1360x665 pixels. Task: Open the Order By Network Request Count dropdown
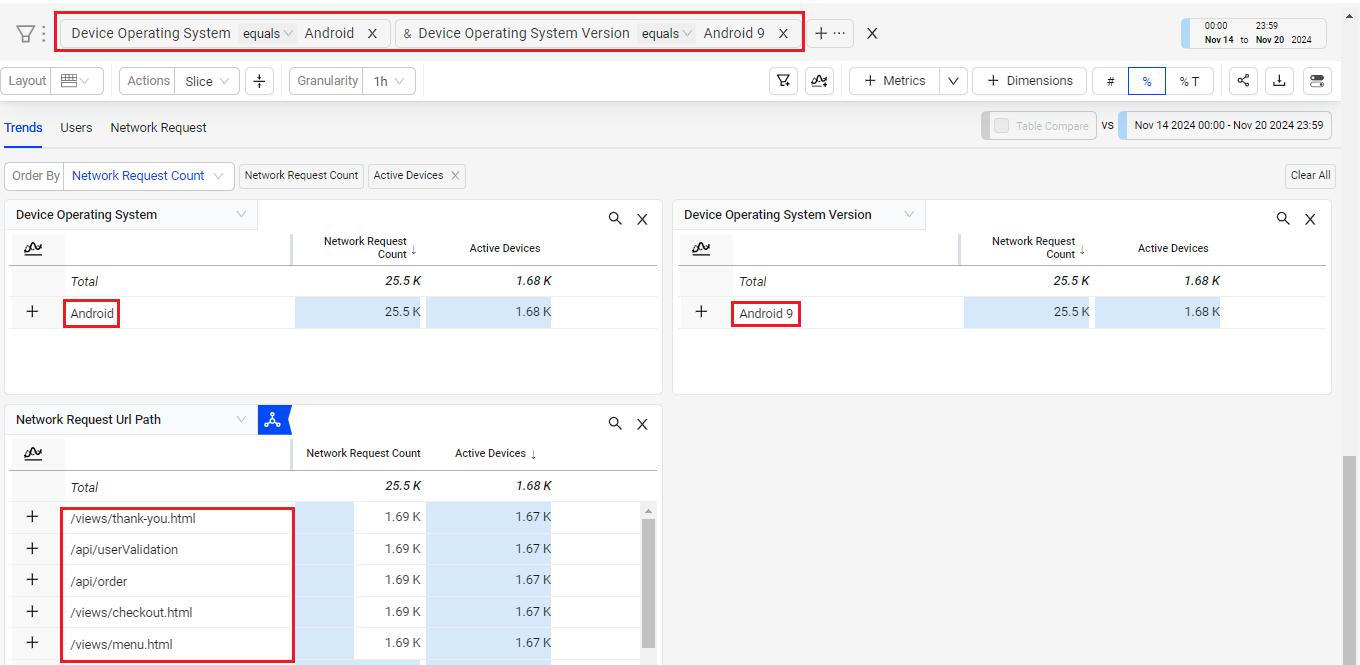[x=148, y=176]
